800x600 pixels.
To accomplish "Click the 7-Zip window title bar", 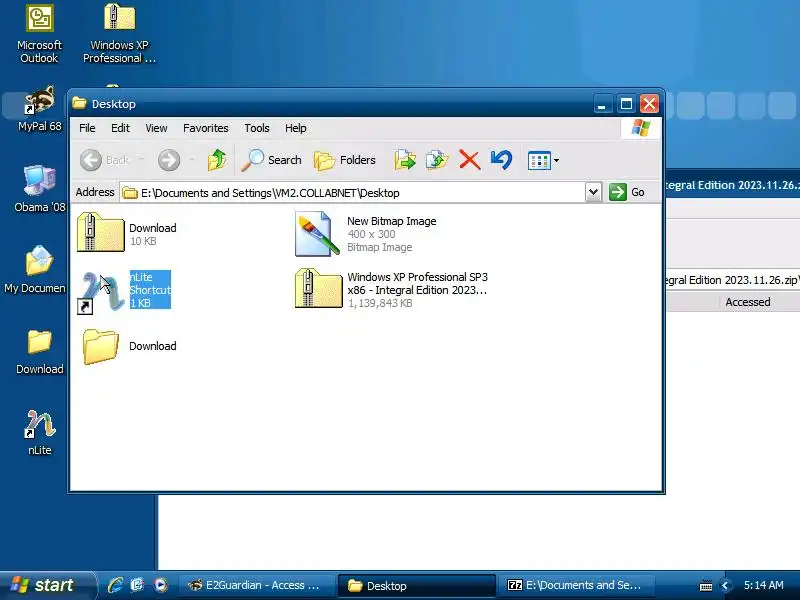I will (733, 185).
